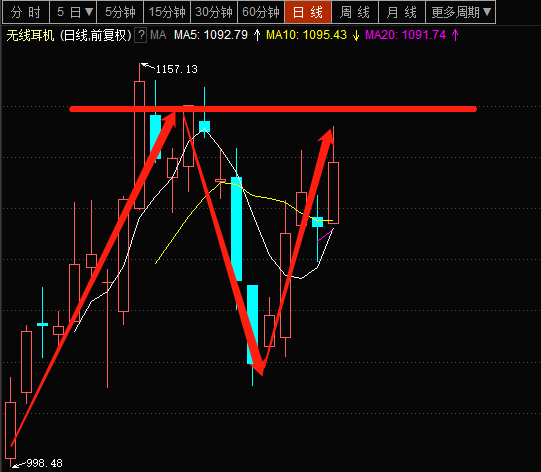
Task: Open the 5日 period dropdown arrow
Action: click(89, 12)
